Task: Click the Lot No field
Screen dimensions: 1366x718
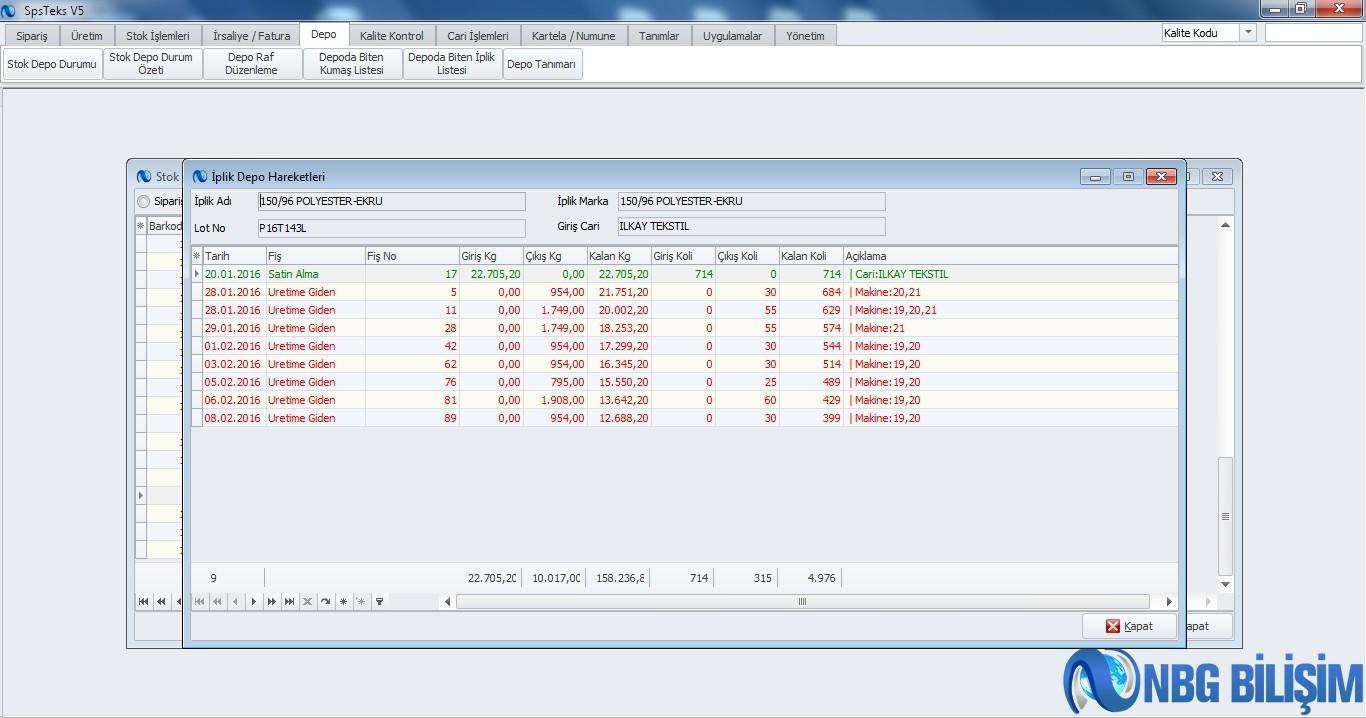Action: click(391, 228)
